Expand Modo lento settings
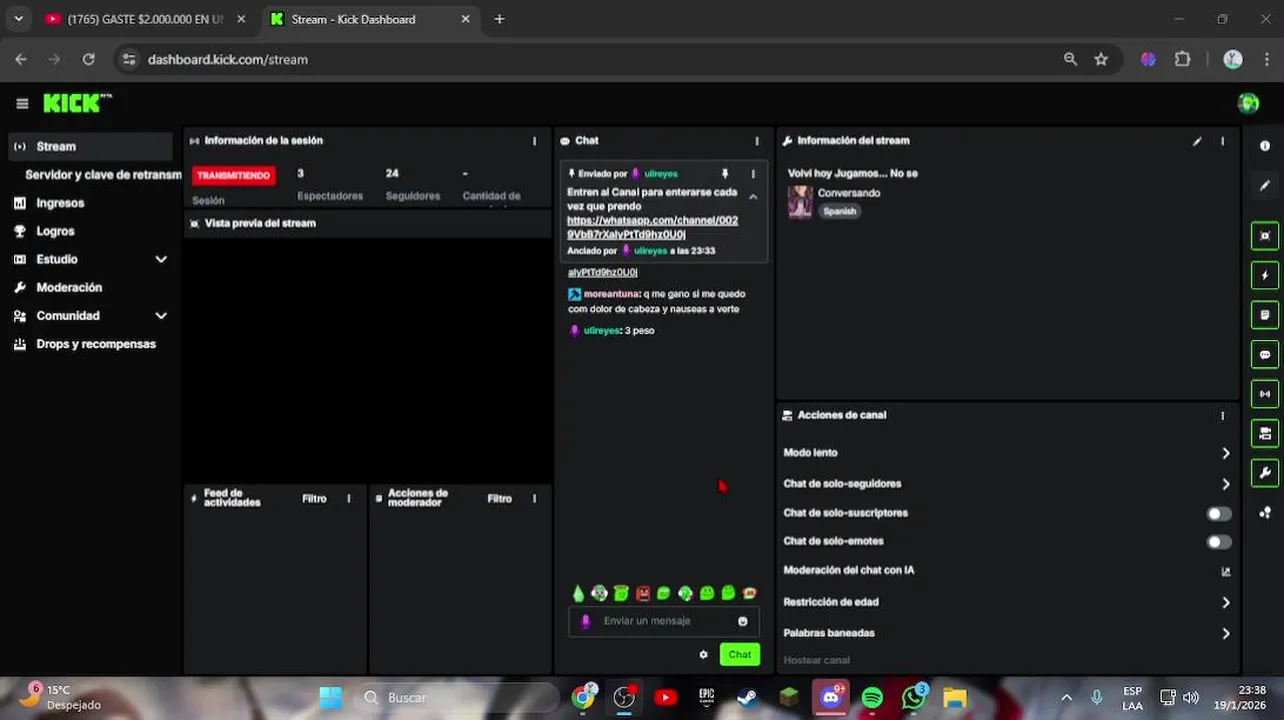The image size is (1284, 720). pyautogui.click(x=1226, y=453)
